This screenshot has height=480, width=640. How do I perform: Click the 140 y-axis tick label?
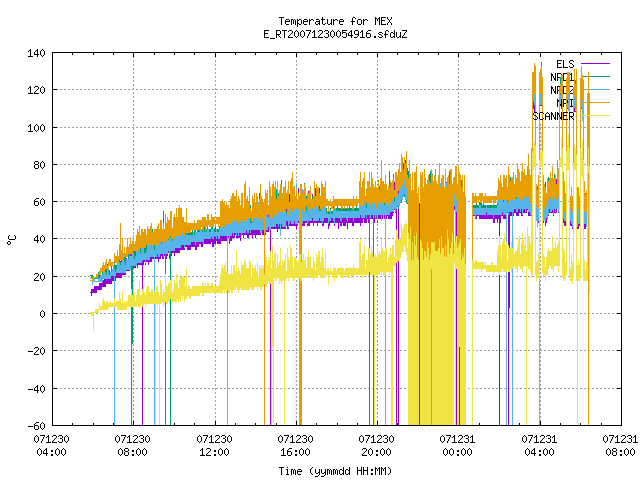(36, 53)
